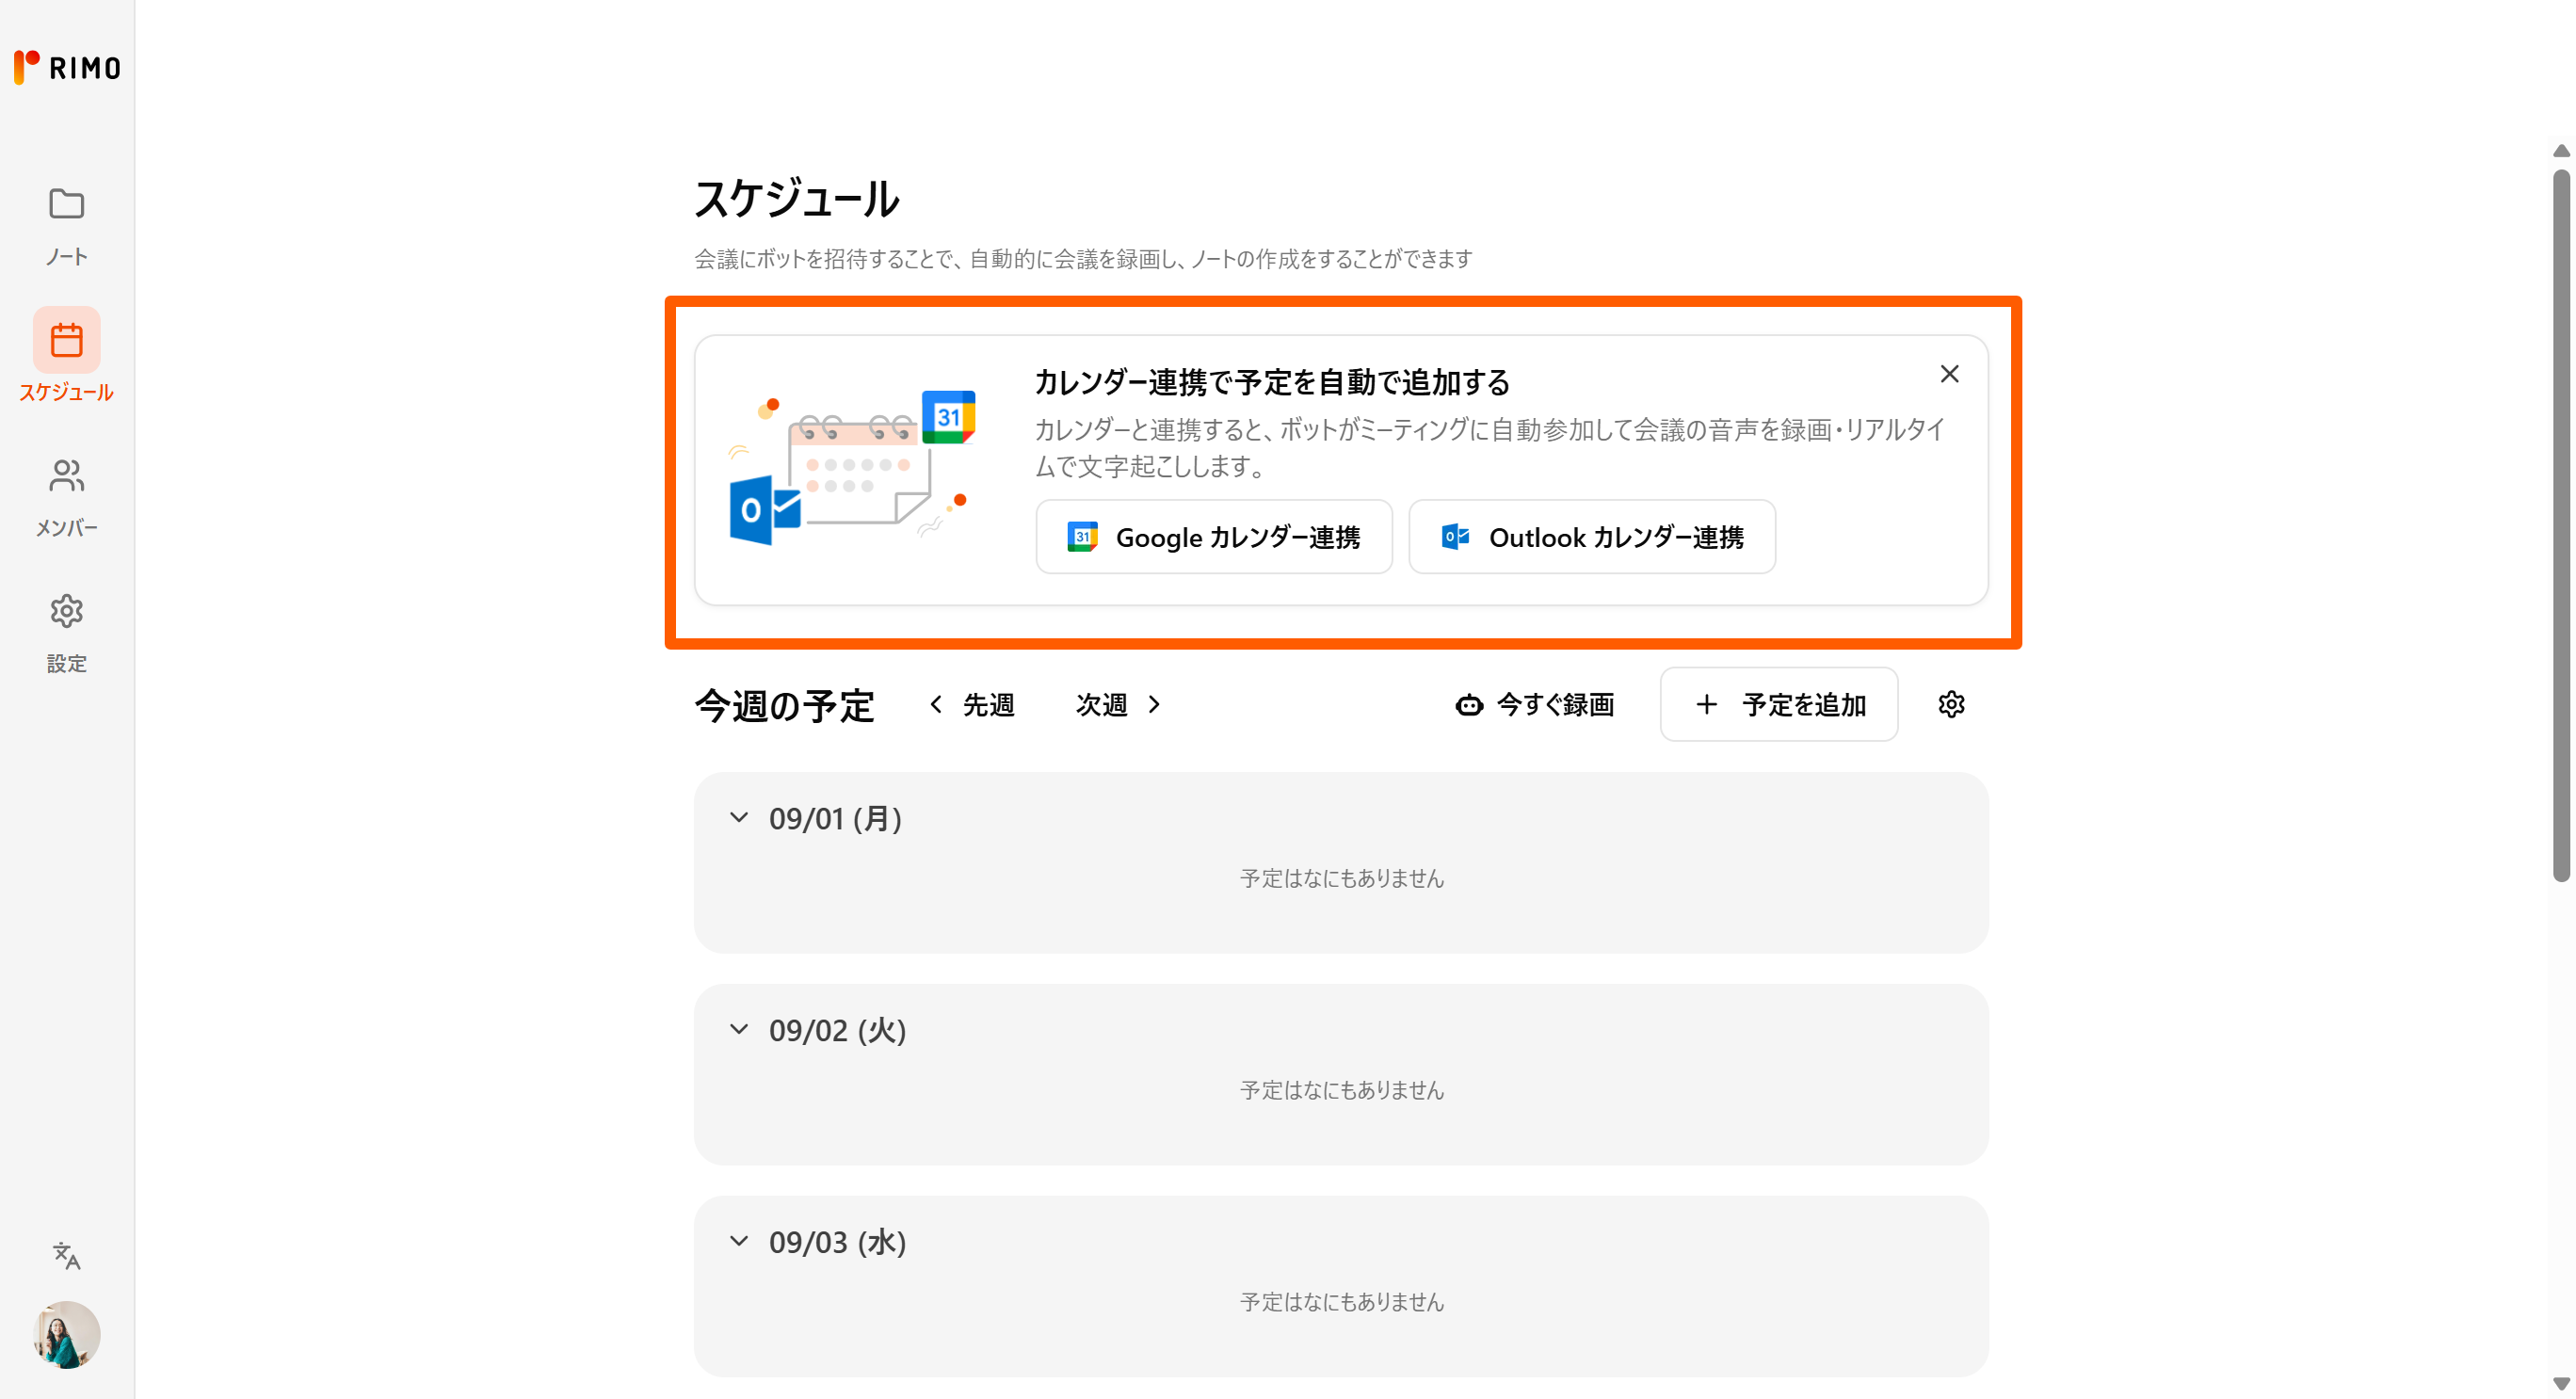This screenshot has height=1399, width=2576.
Task: Go to 次週 next week
Action: click(x=1118, y=705)
